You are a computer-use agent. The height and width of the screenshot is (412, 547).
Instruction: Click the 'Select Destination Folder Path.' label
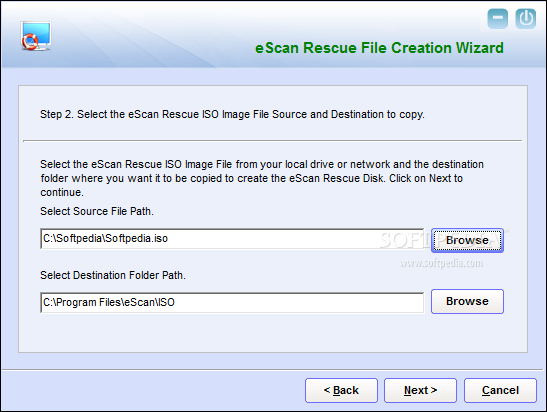[113, 275]
